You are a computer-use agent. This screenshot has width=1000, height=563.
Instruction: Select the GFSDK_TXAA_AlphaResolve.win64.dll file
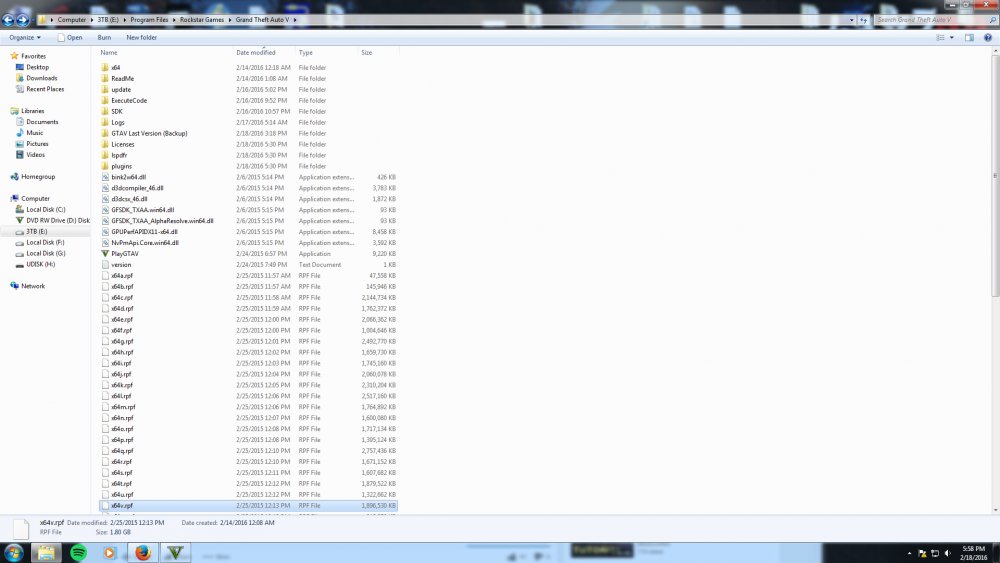(162, 221)
